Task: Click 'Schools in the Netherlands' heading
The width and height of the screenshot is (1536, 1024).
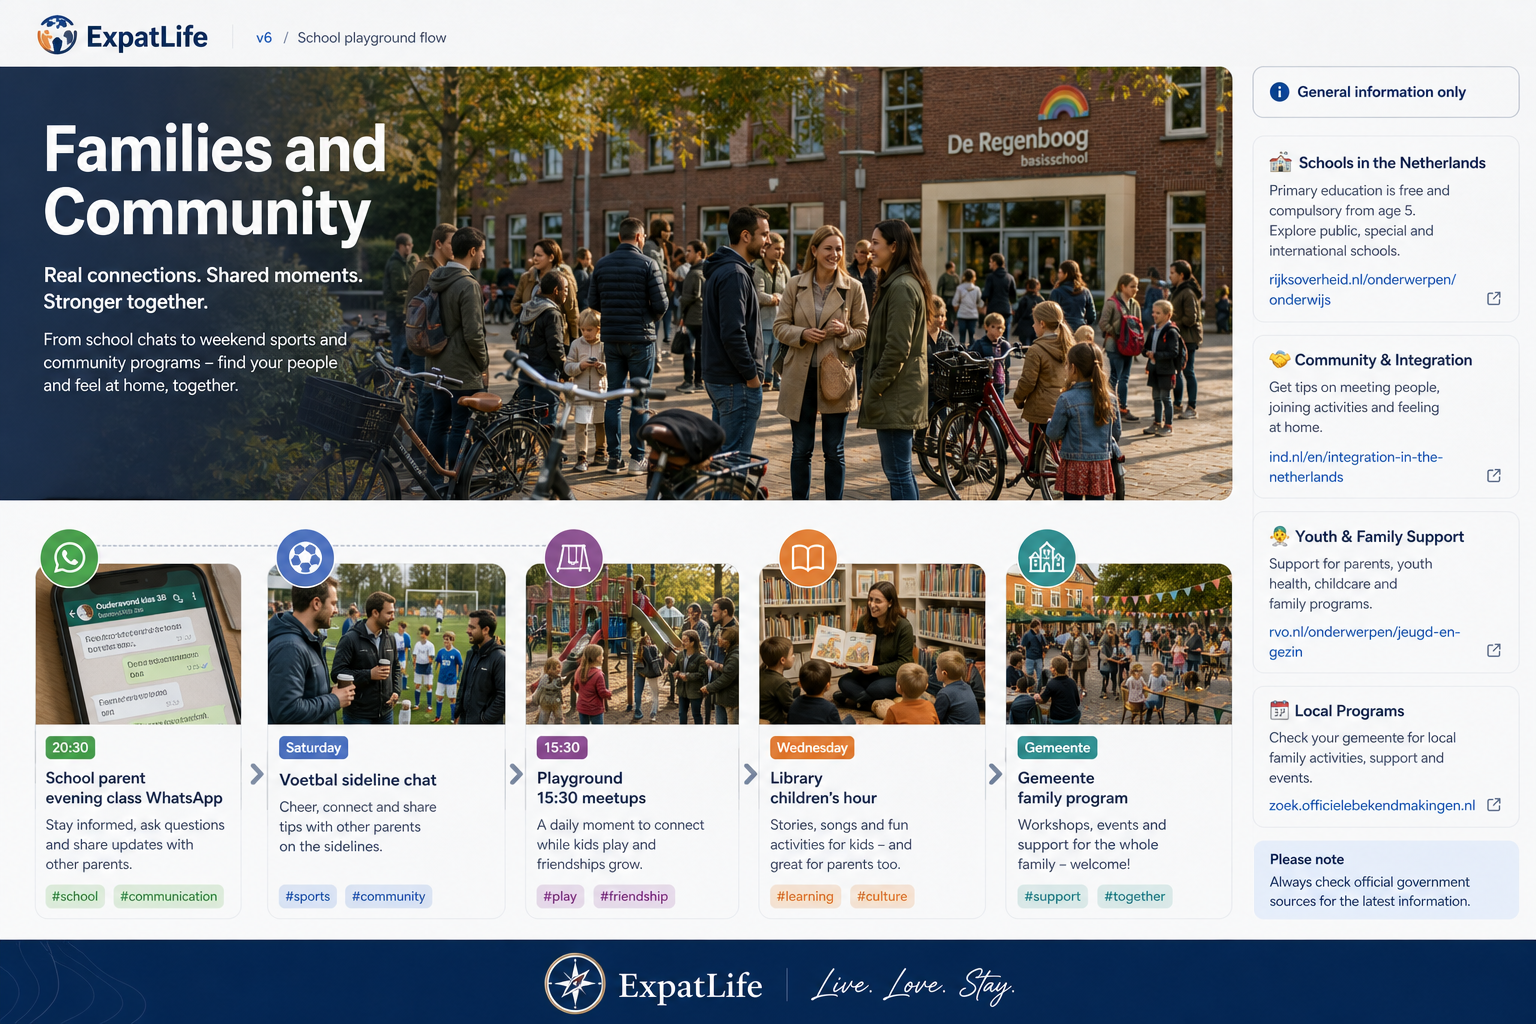Action: 1392,163
